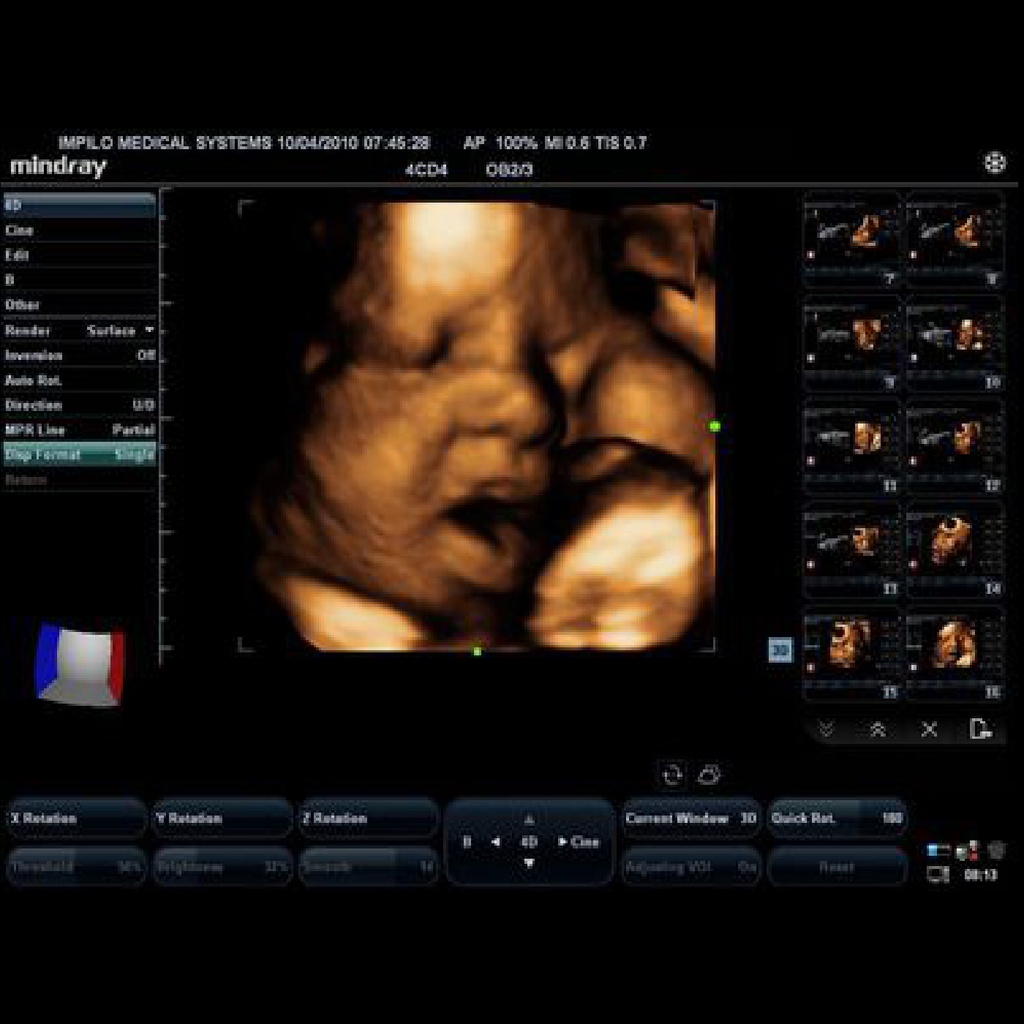Click the rotate/refresh icon below the image
The width and height of the screenshot is (1024, 1024).
673,774
